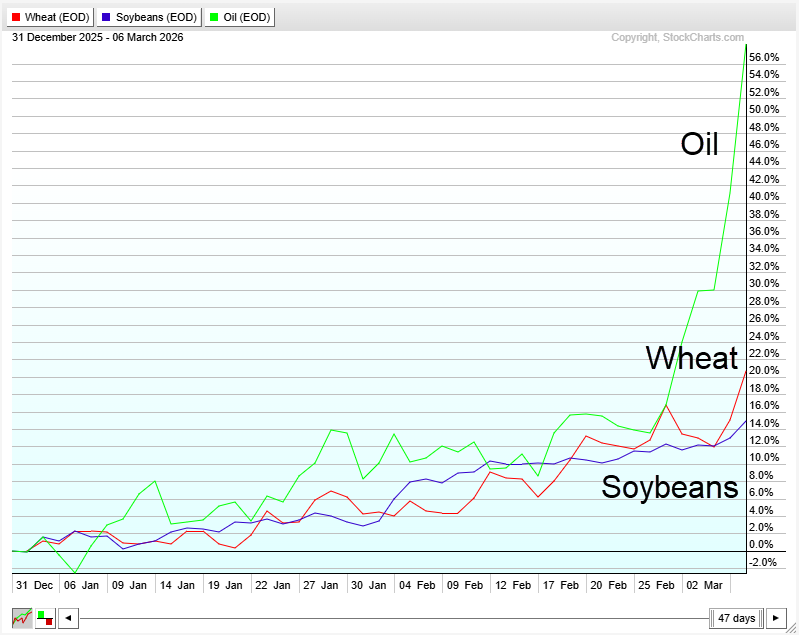Screen dimensions: 800x635
Task: Click the 0.0% y-axis label
Action: (x=763, y=545)
